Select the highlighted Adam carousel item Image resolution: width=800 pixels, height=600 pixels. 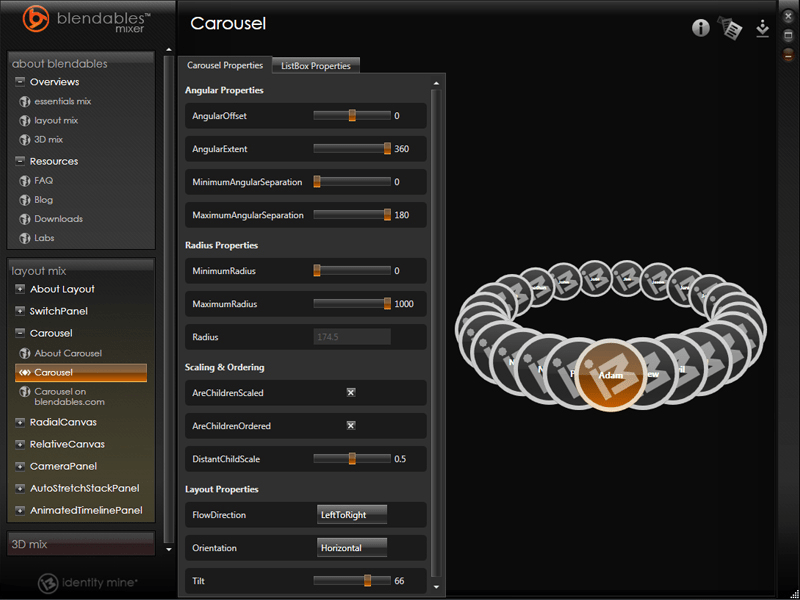point(610,376)
